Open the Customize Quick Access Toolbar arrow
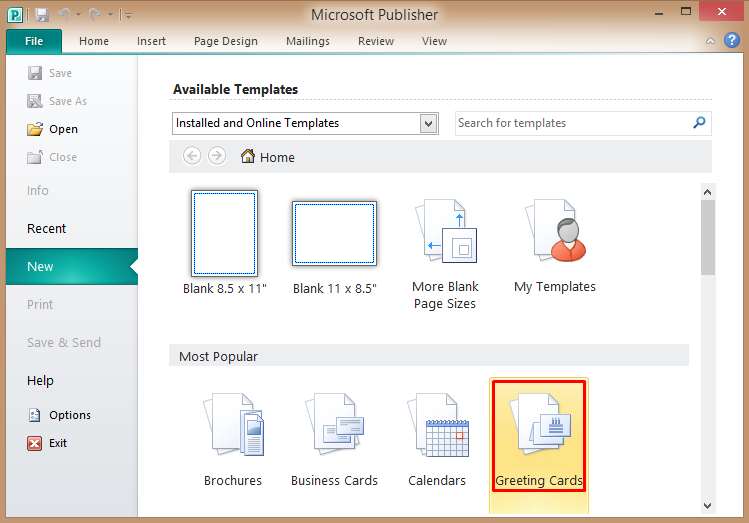This screenshot has width=749, height=523. pyautogui.click(x=128, y=15)
